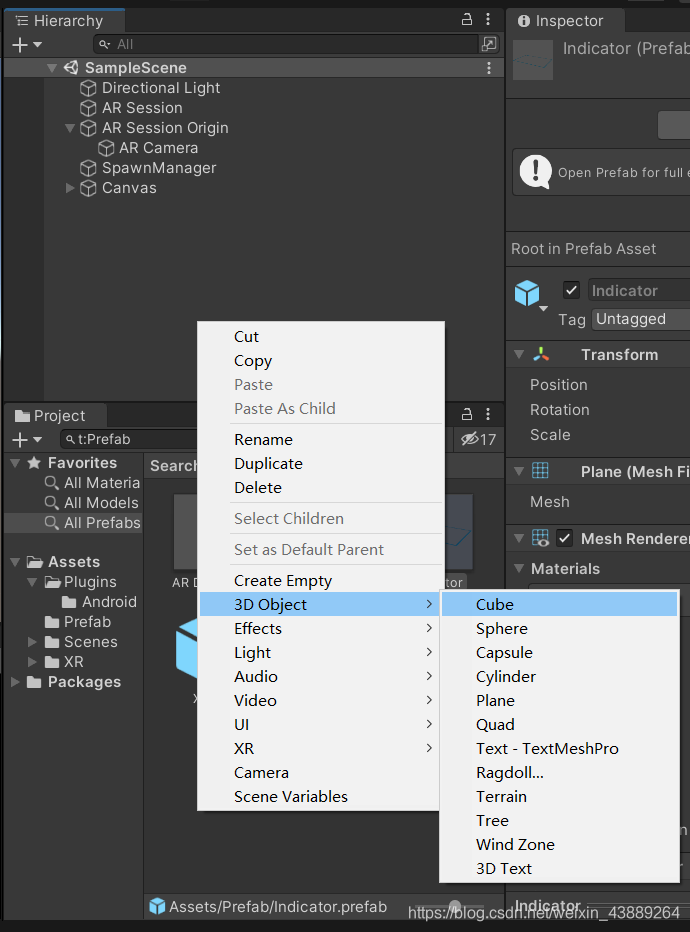Select the Unity scene icon next to SampleScene
The width and height of the screenshot is (690, 932).
(71, 68)
